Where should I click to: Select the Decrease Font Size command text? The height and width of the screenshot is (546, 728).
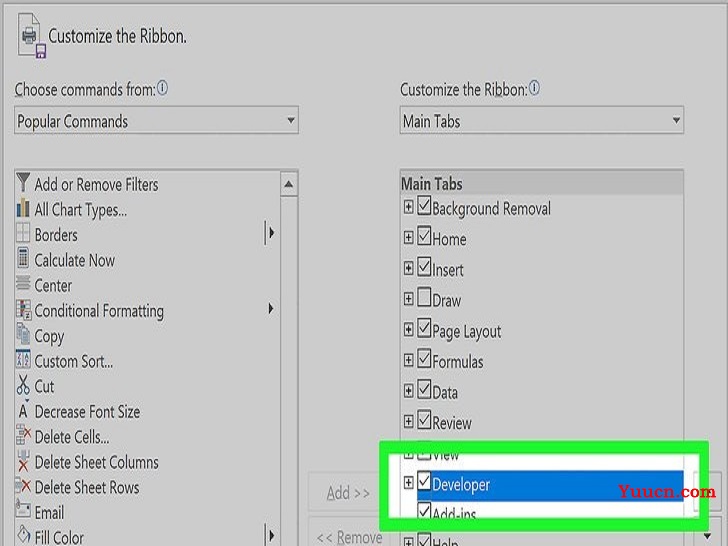tap(87, 412)
